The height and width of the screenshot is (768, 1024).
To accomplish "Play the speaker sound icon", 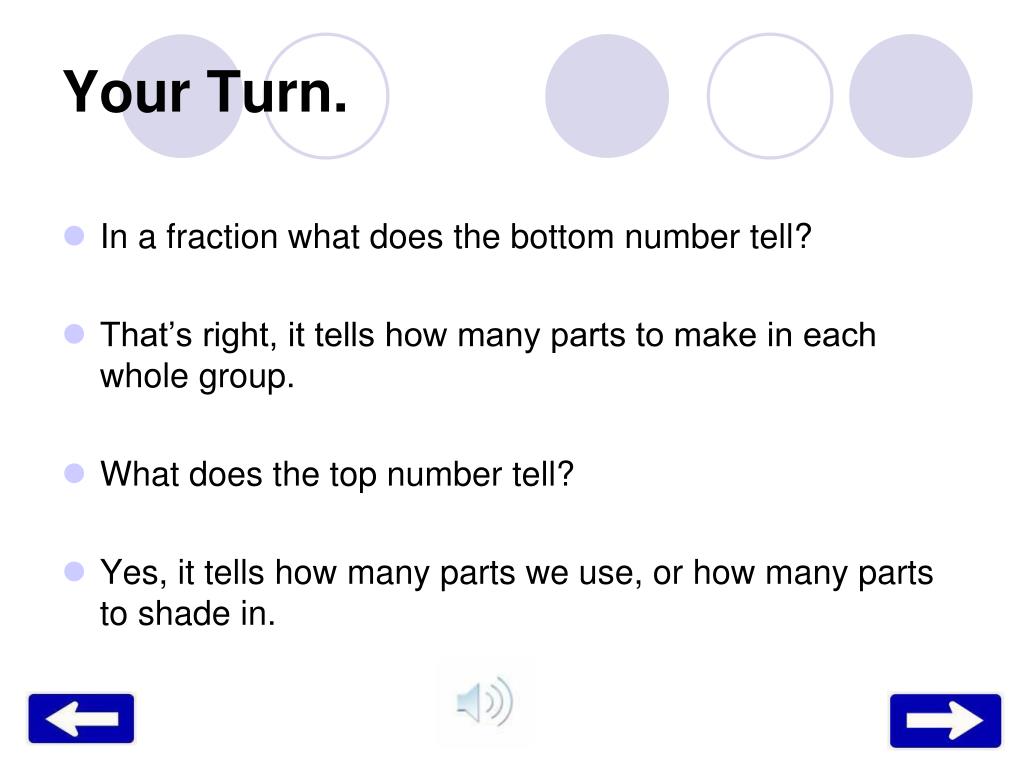I will click(485, 703).
